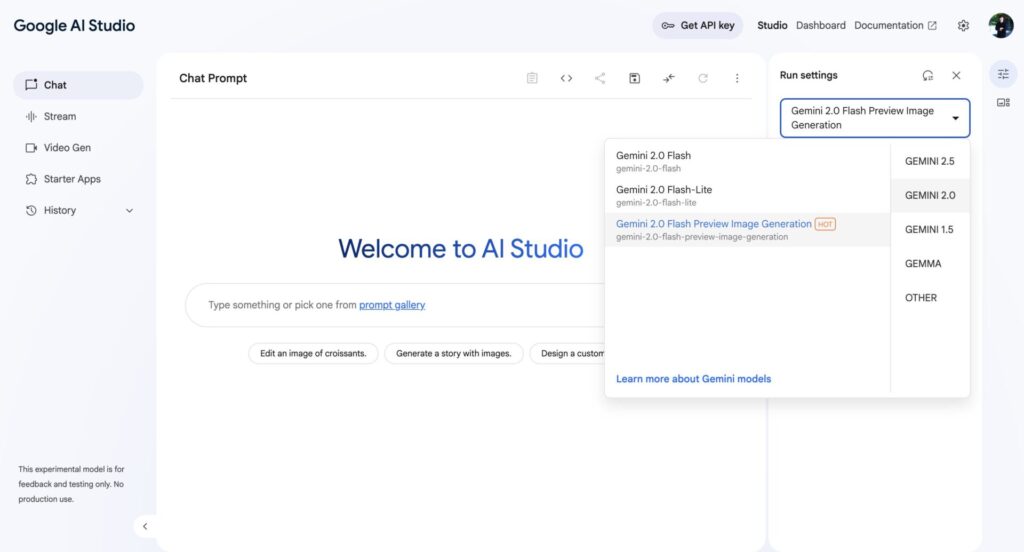Open the Documentation external link
The image size is (1024, 552).
[895, 25]
